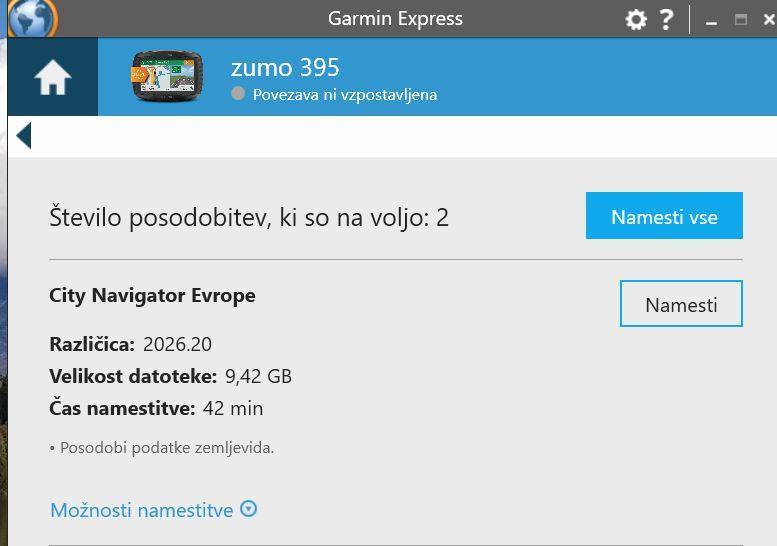777x546 pixels.
Task: Open the Možnosti namestitve link
Action: point(142,510)
